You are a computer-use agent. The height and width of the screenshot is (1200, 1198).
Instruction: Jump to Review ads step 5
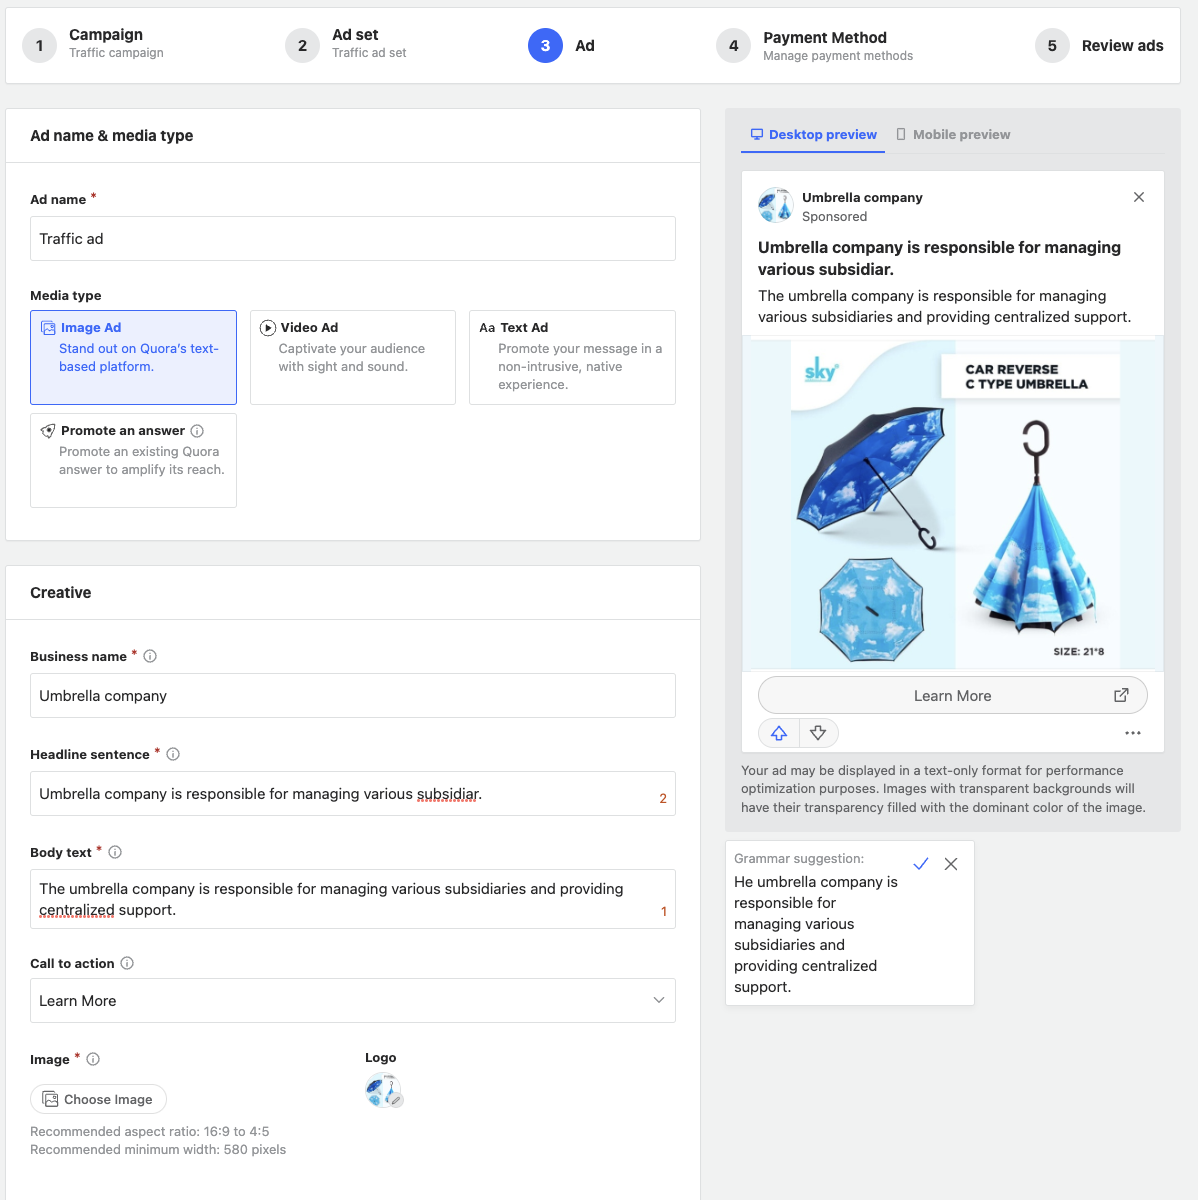pos(1100,45)
